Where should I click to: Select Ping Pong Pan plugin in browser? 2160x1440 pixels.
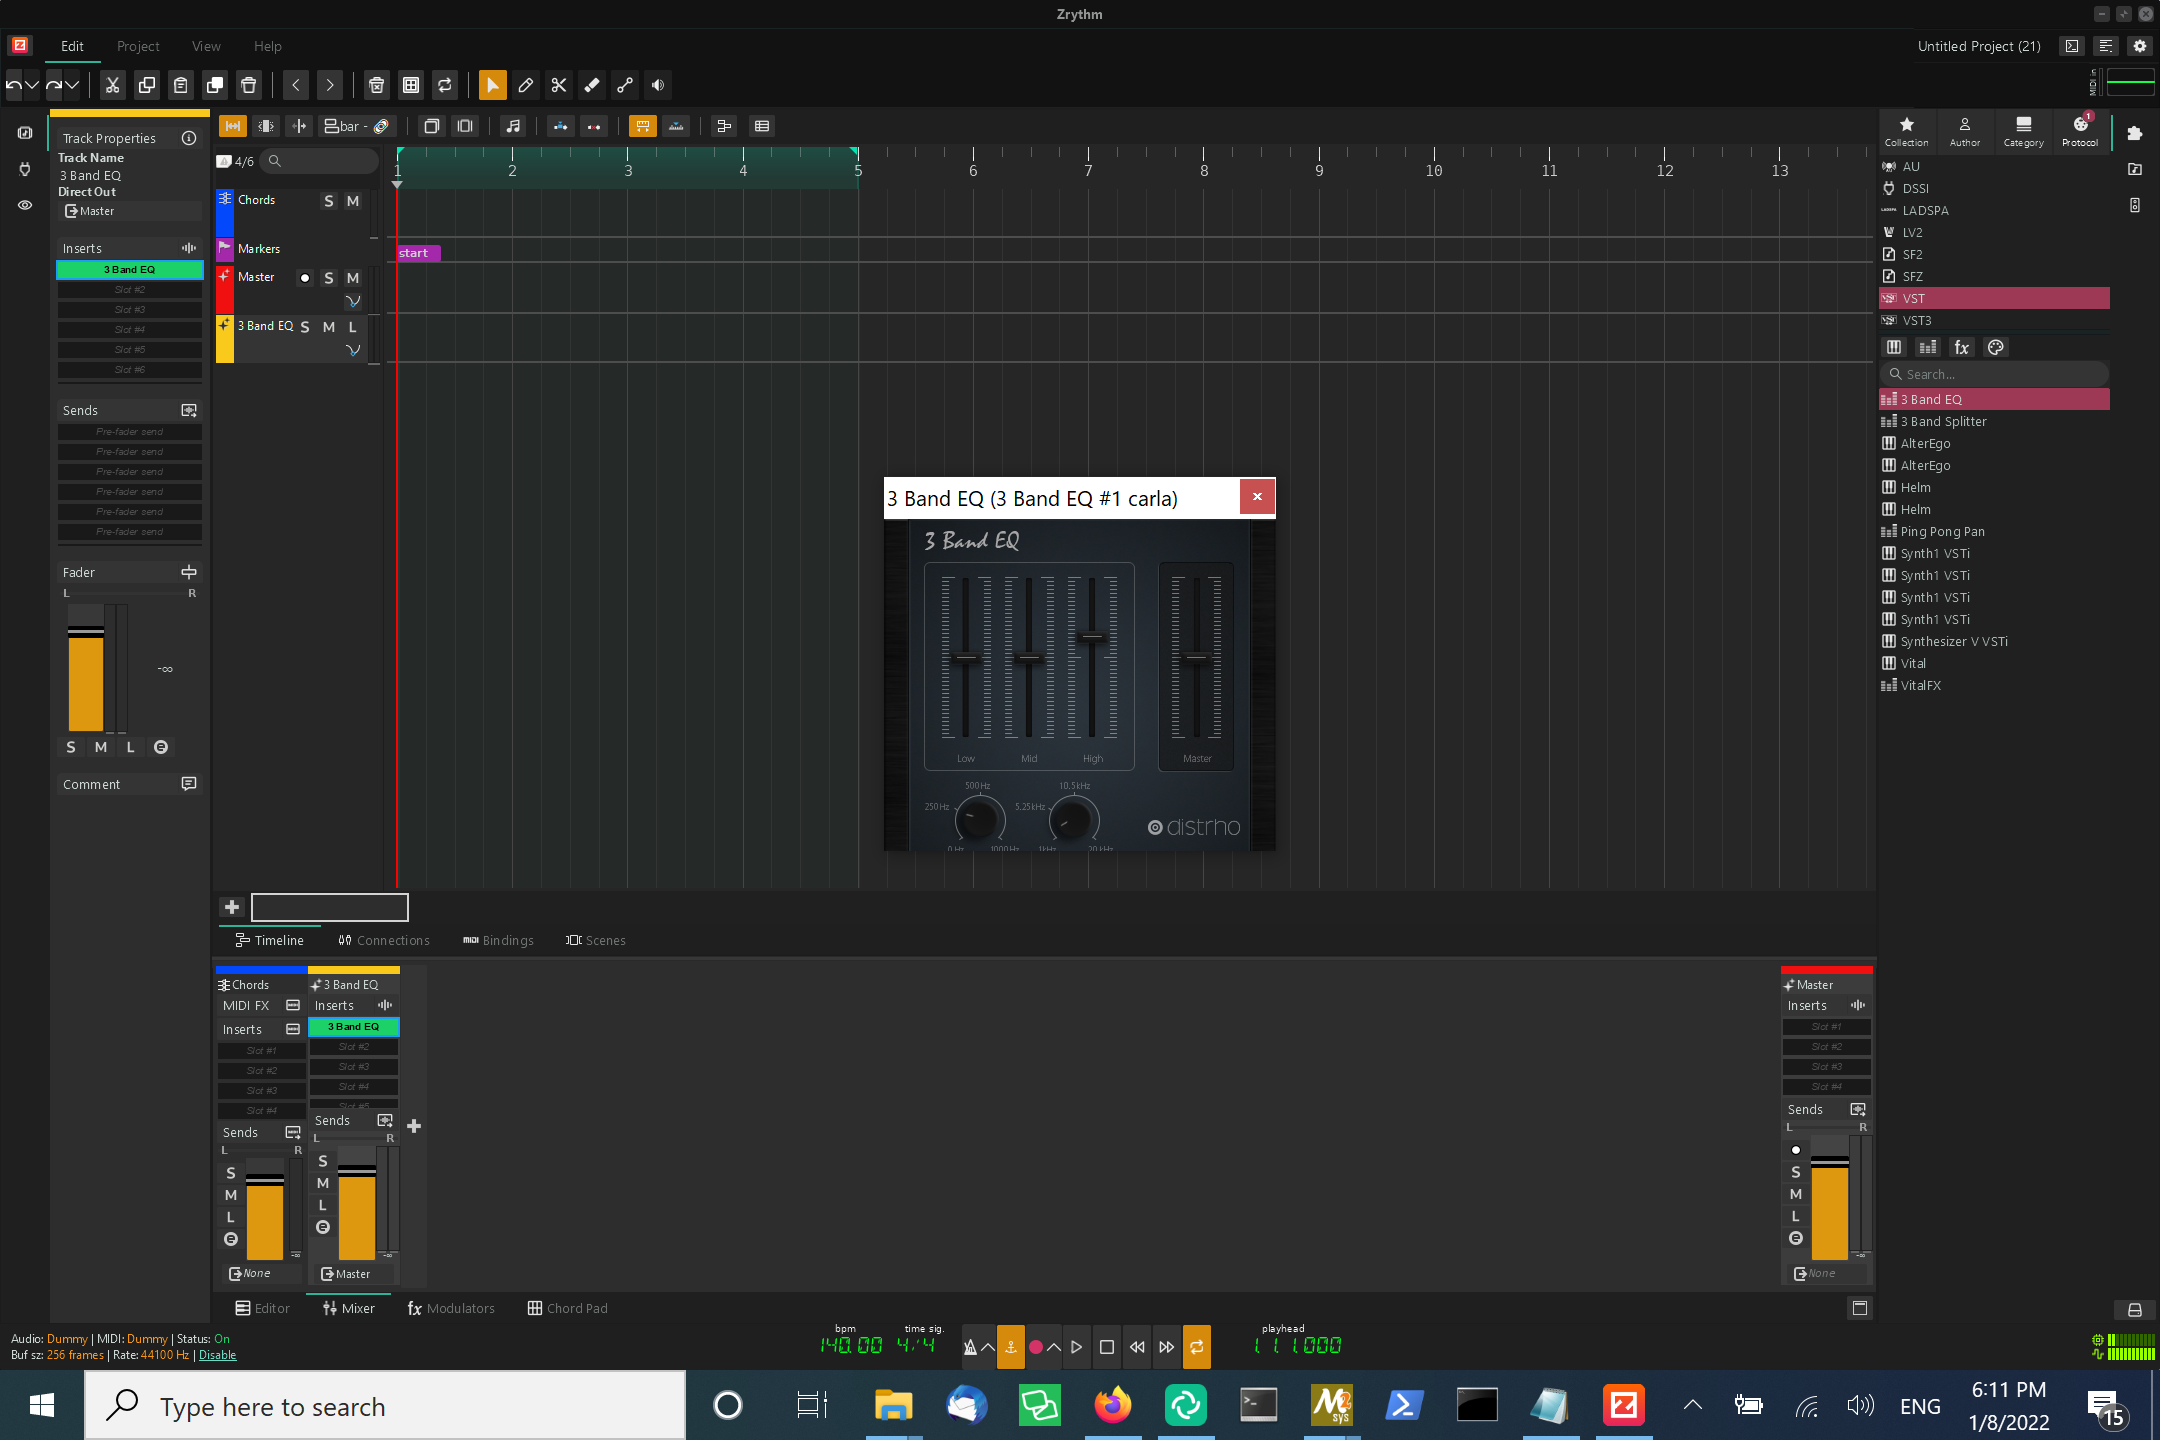pyautogui.click(x=1942, y=531)
